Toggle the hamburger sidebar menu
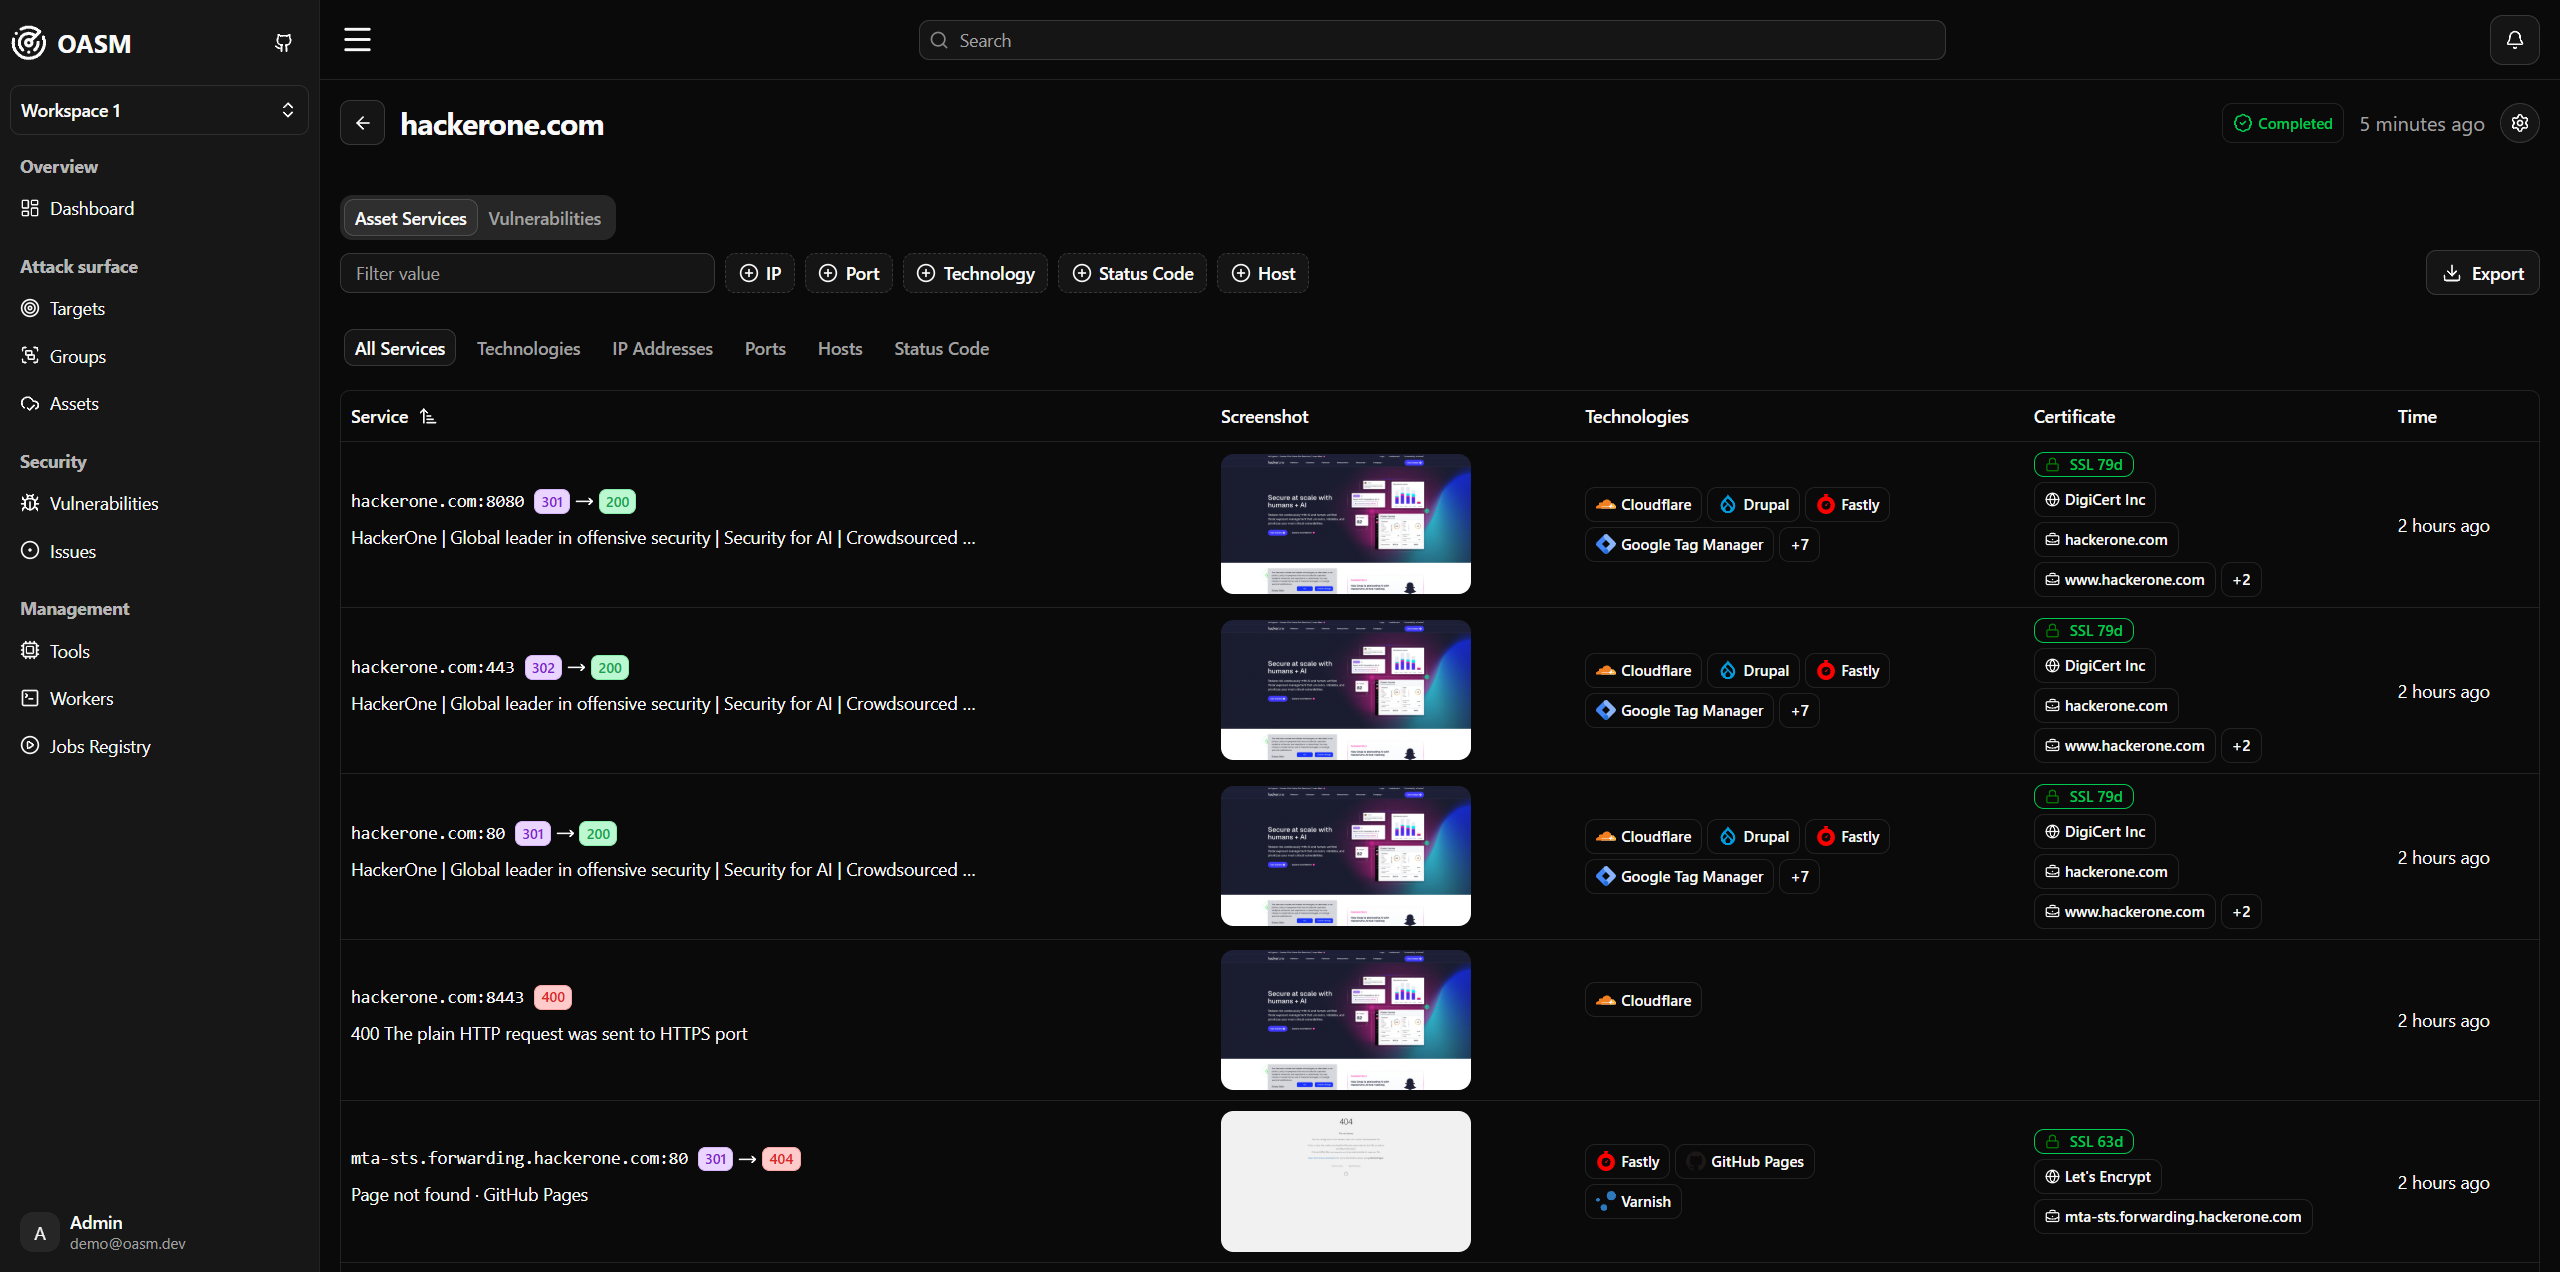Image resolution: width=2560 pixels, height=1272 pixels. (357, 40)
